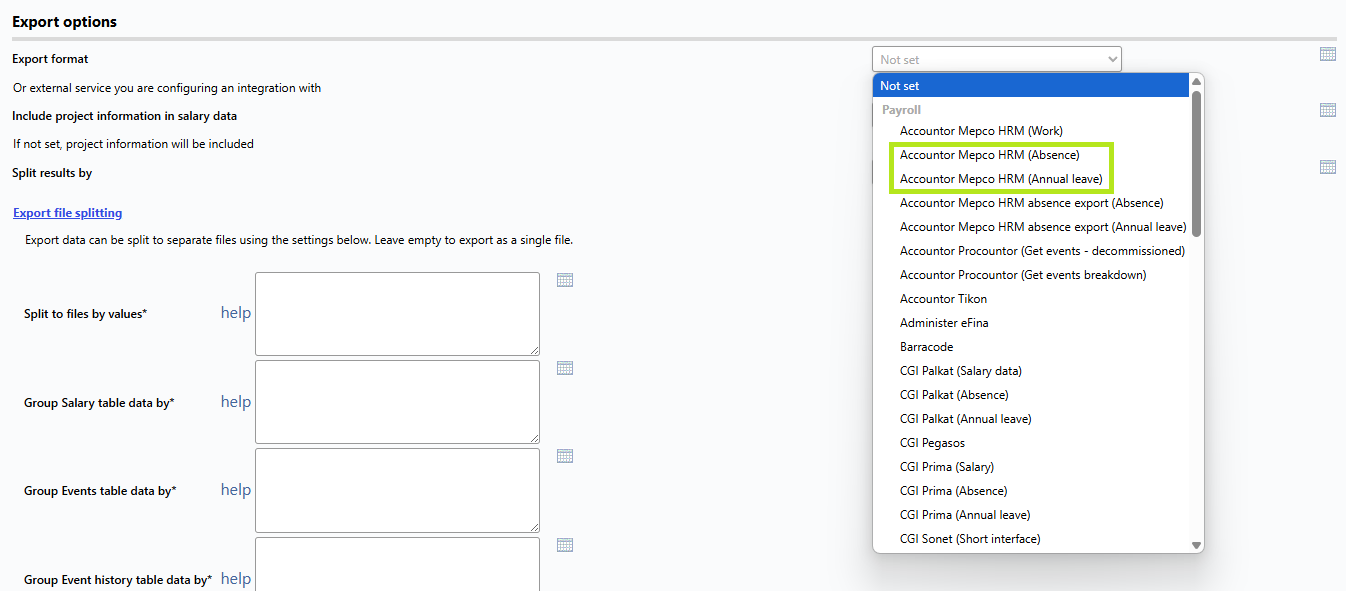Click the table icon beside Export format

click(x=1328, y=54)
